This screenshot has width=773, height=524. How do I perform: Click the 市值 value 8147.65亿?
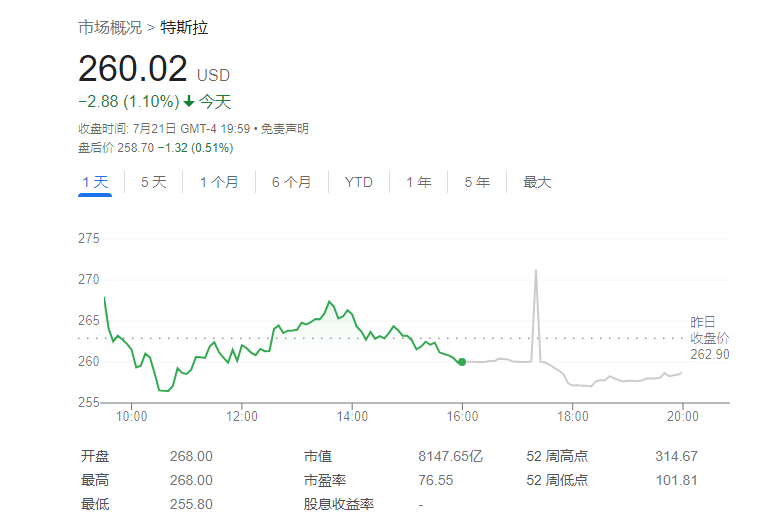click(x=451, y=456)
